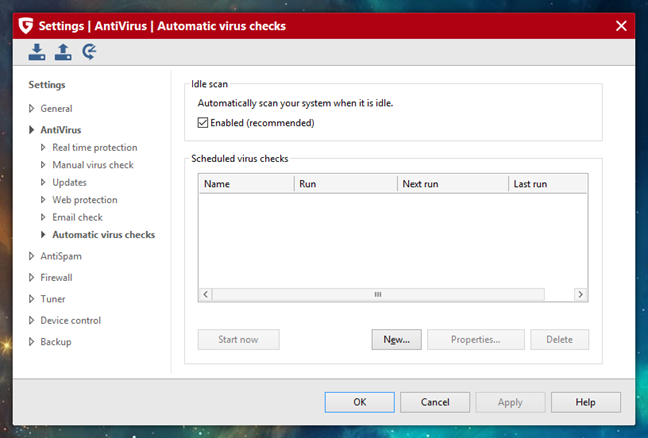The height and width of the screenshot is (438, 648).
Task: Click the save settings upload icon
Action: 63,52
